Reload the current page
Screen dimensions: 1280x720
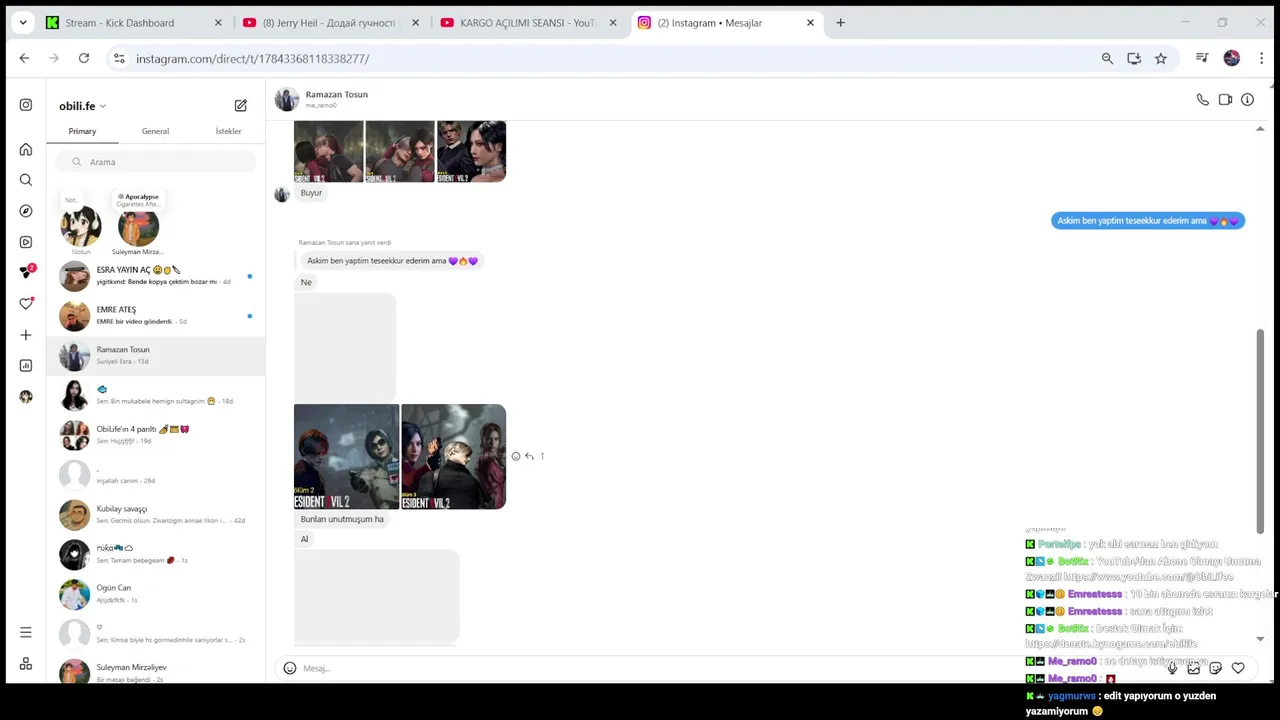pos(84,59)
